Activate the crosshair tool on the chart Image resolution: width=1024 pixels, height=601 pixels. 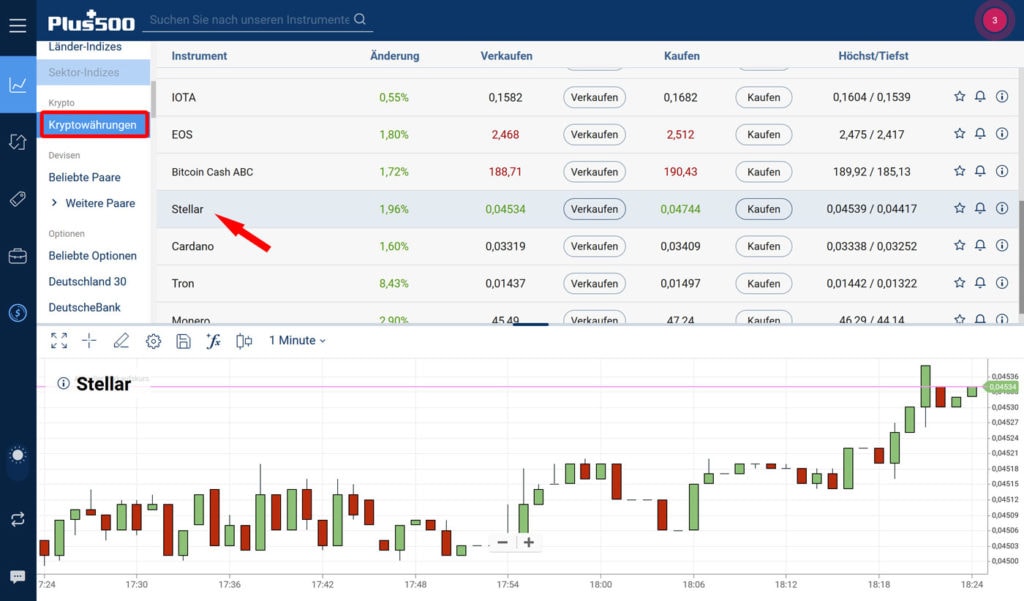[89, 340]
